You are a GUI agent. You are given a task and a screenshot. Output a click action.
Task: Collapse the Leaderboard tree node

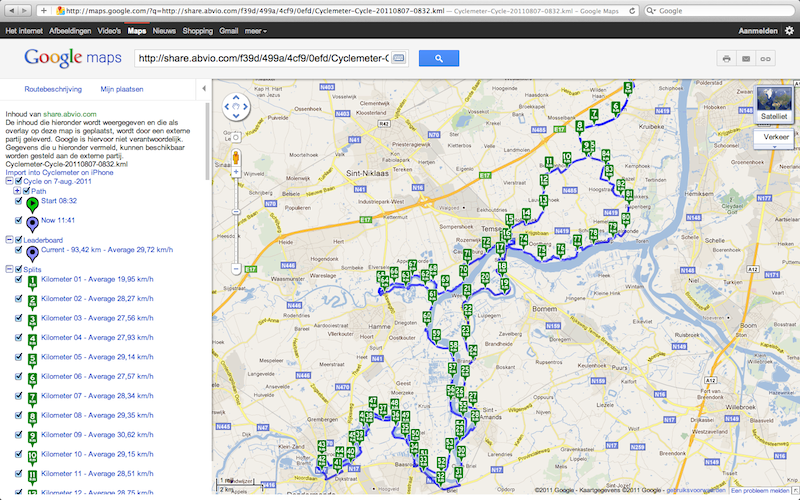(9, 239)
